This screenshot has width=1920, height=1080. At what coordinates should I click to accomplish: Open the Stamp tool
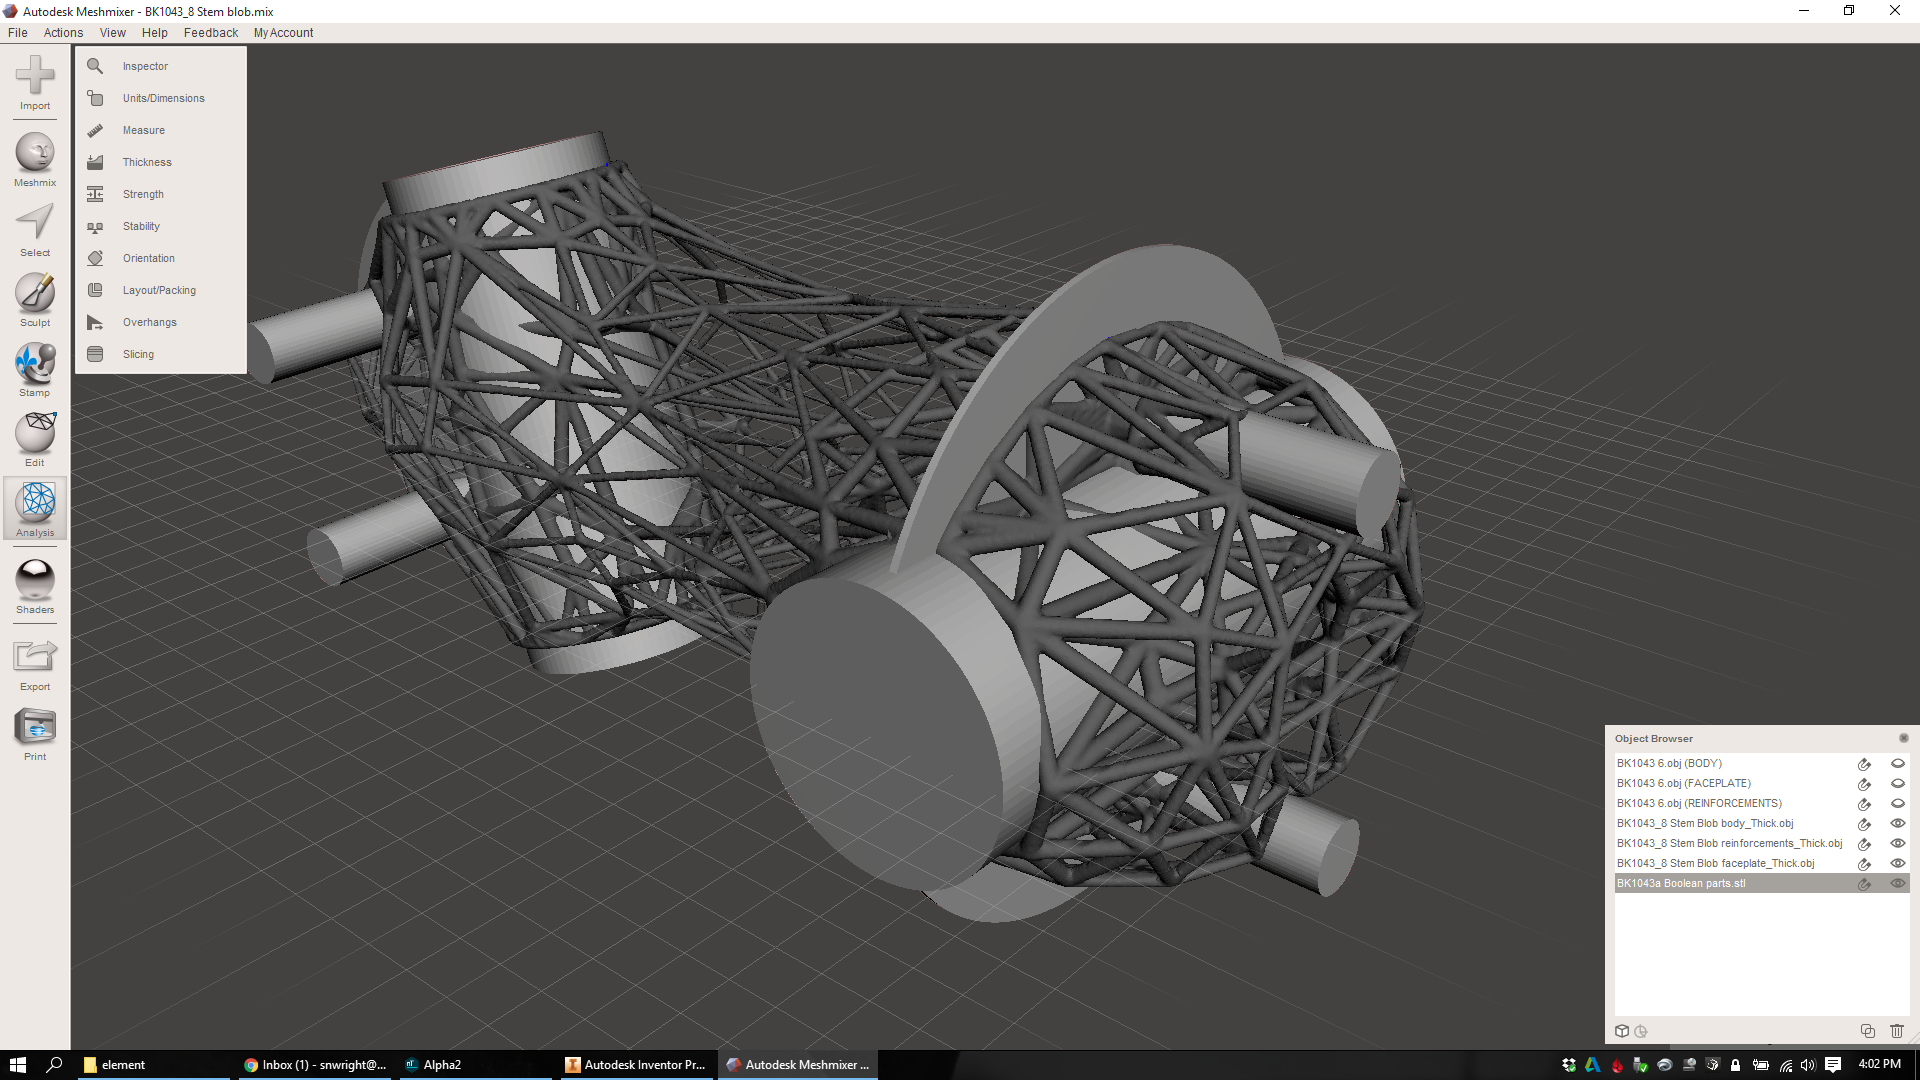coord(35,364)
